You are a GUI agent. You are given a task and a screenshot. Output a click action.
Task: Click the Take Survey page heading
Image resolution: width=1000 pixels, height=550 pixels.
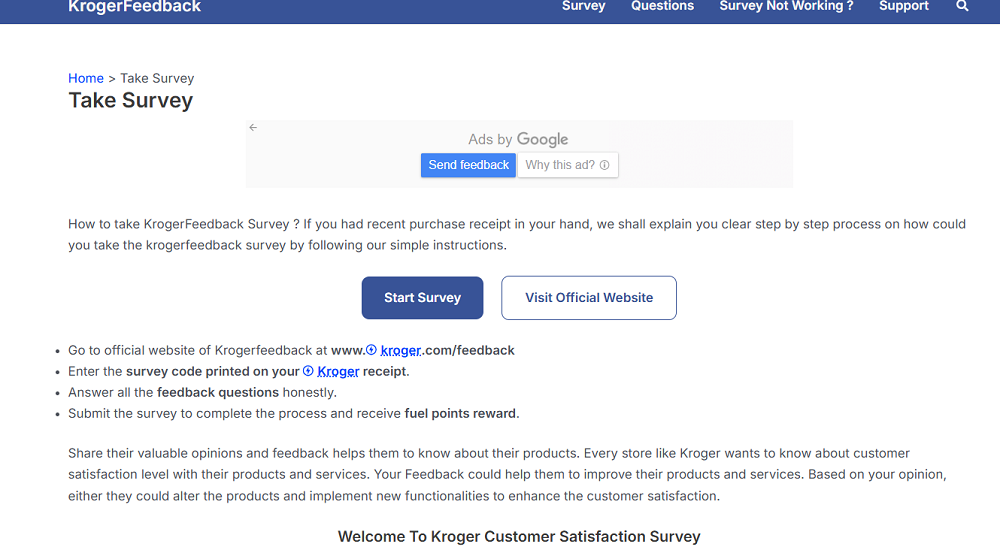(x=131, y=100)
